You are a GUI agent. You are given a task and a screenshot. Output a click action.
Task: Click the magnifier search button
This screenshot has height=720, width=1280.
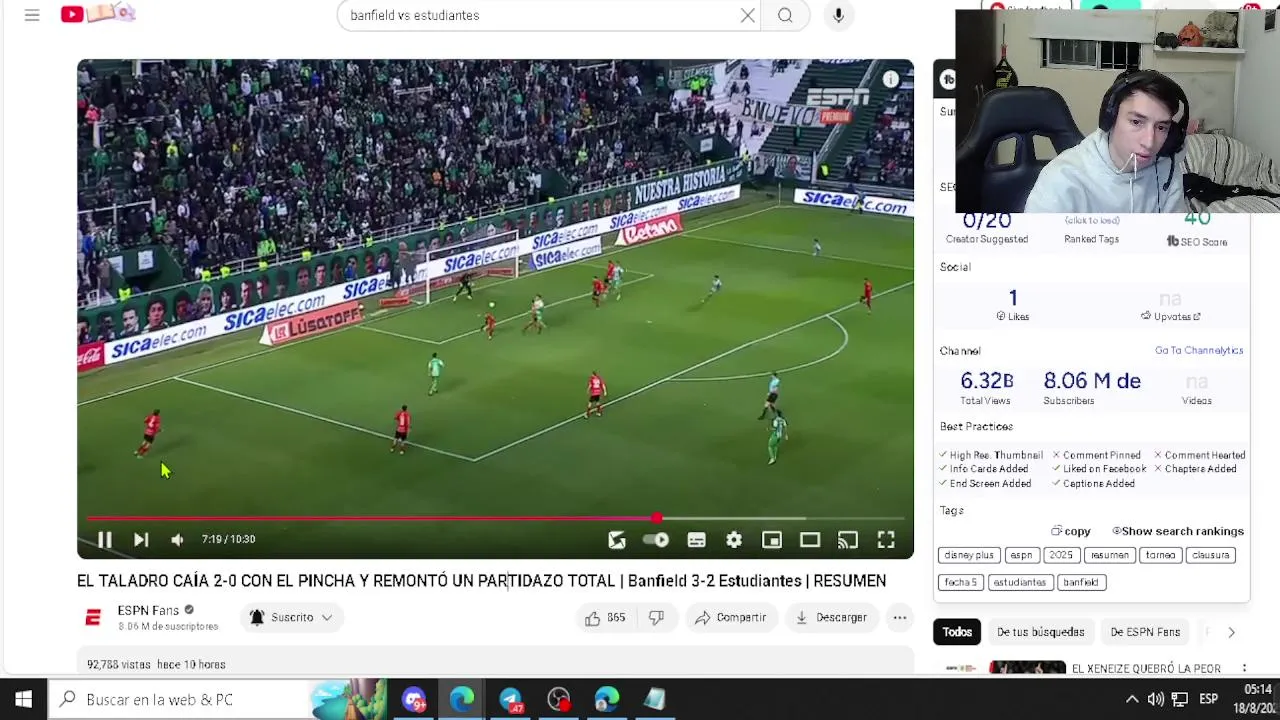point(785,15)
